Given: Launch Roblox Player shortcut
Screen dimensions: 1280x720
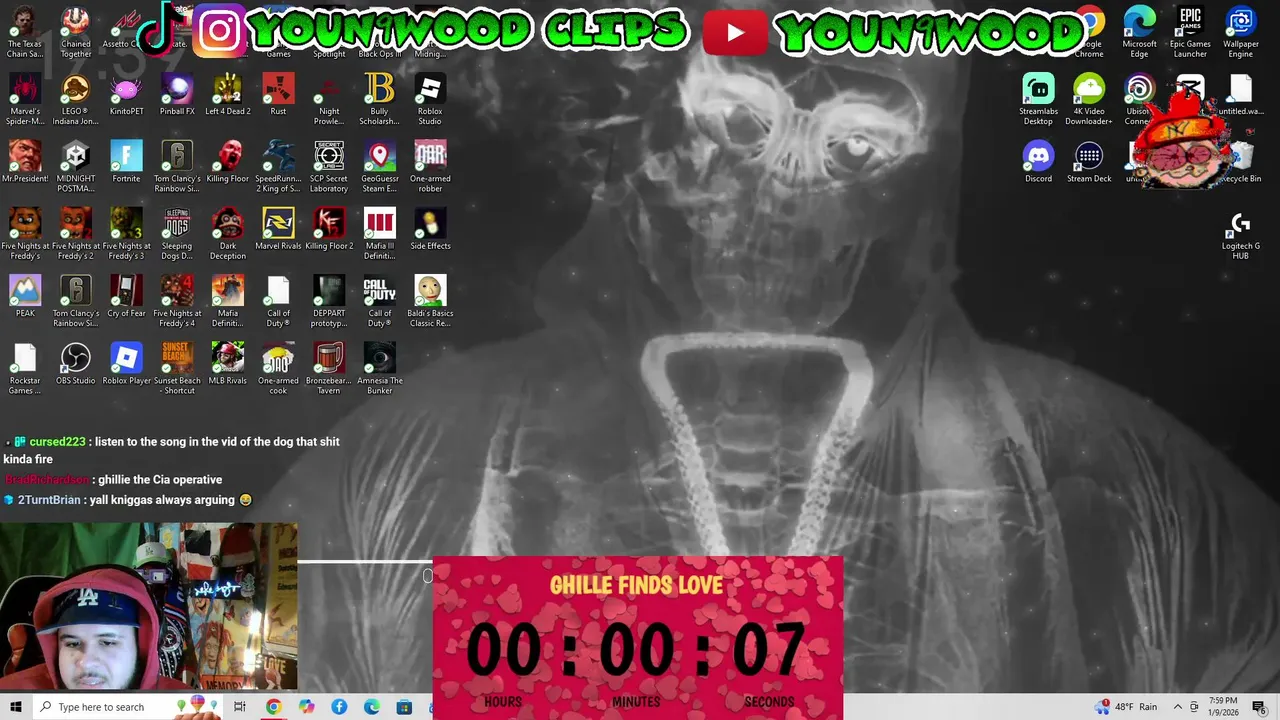Looking at the screenshot, I should [126, 363].
